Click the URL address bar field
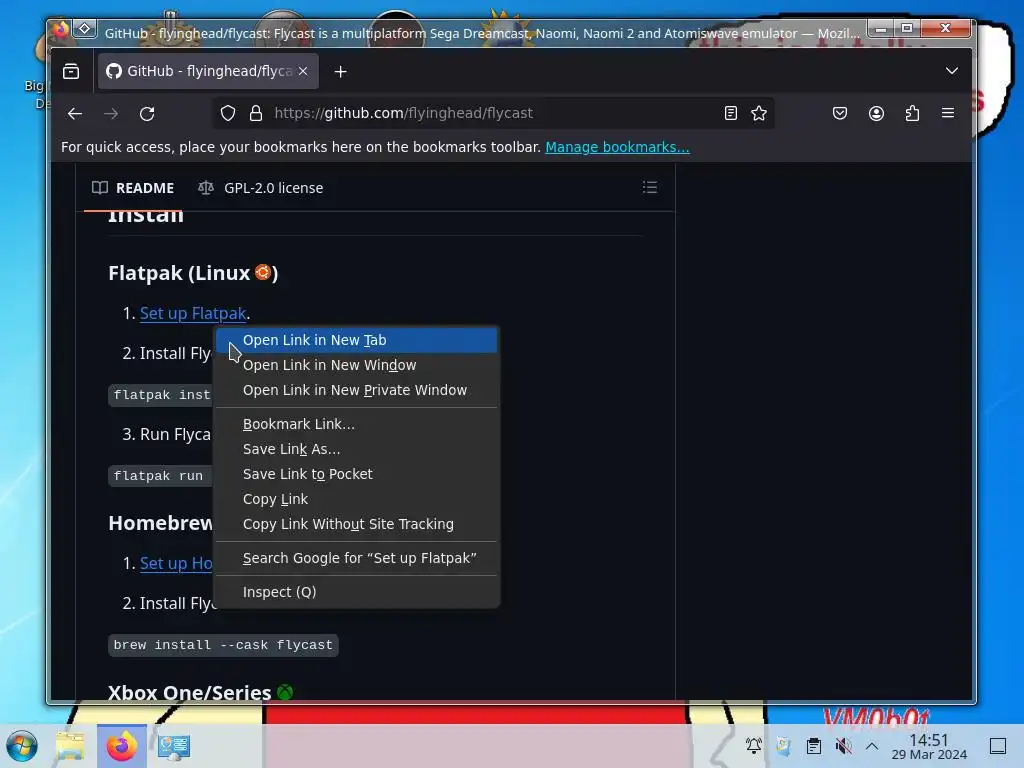The width and height of the screenshot is (1024, 768). point(493,114)
